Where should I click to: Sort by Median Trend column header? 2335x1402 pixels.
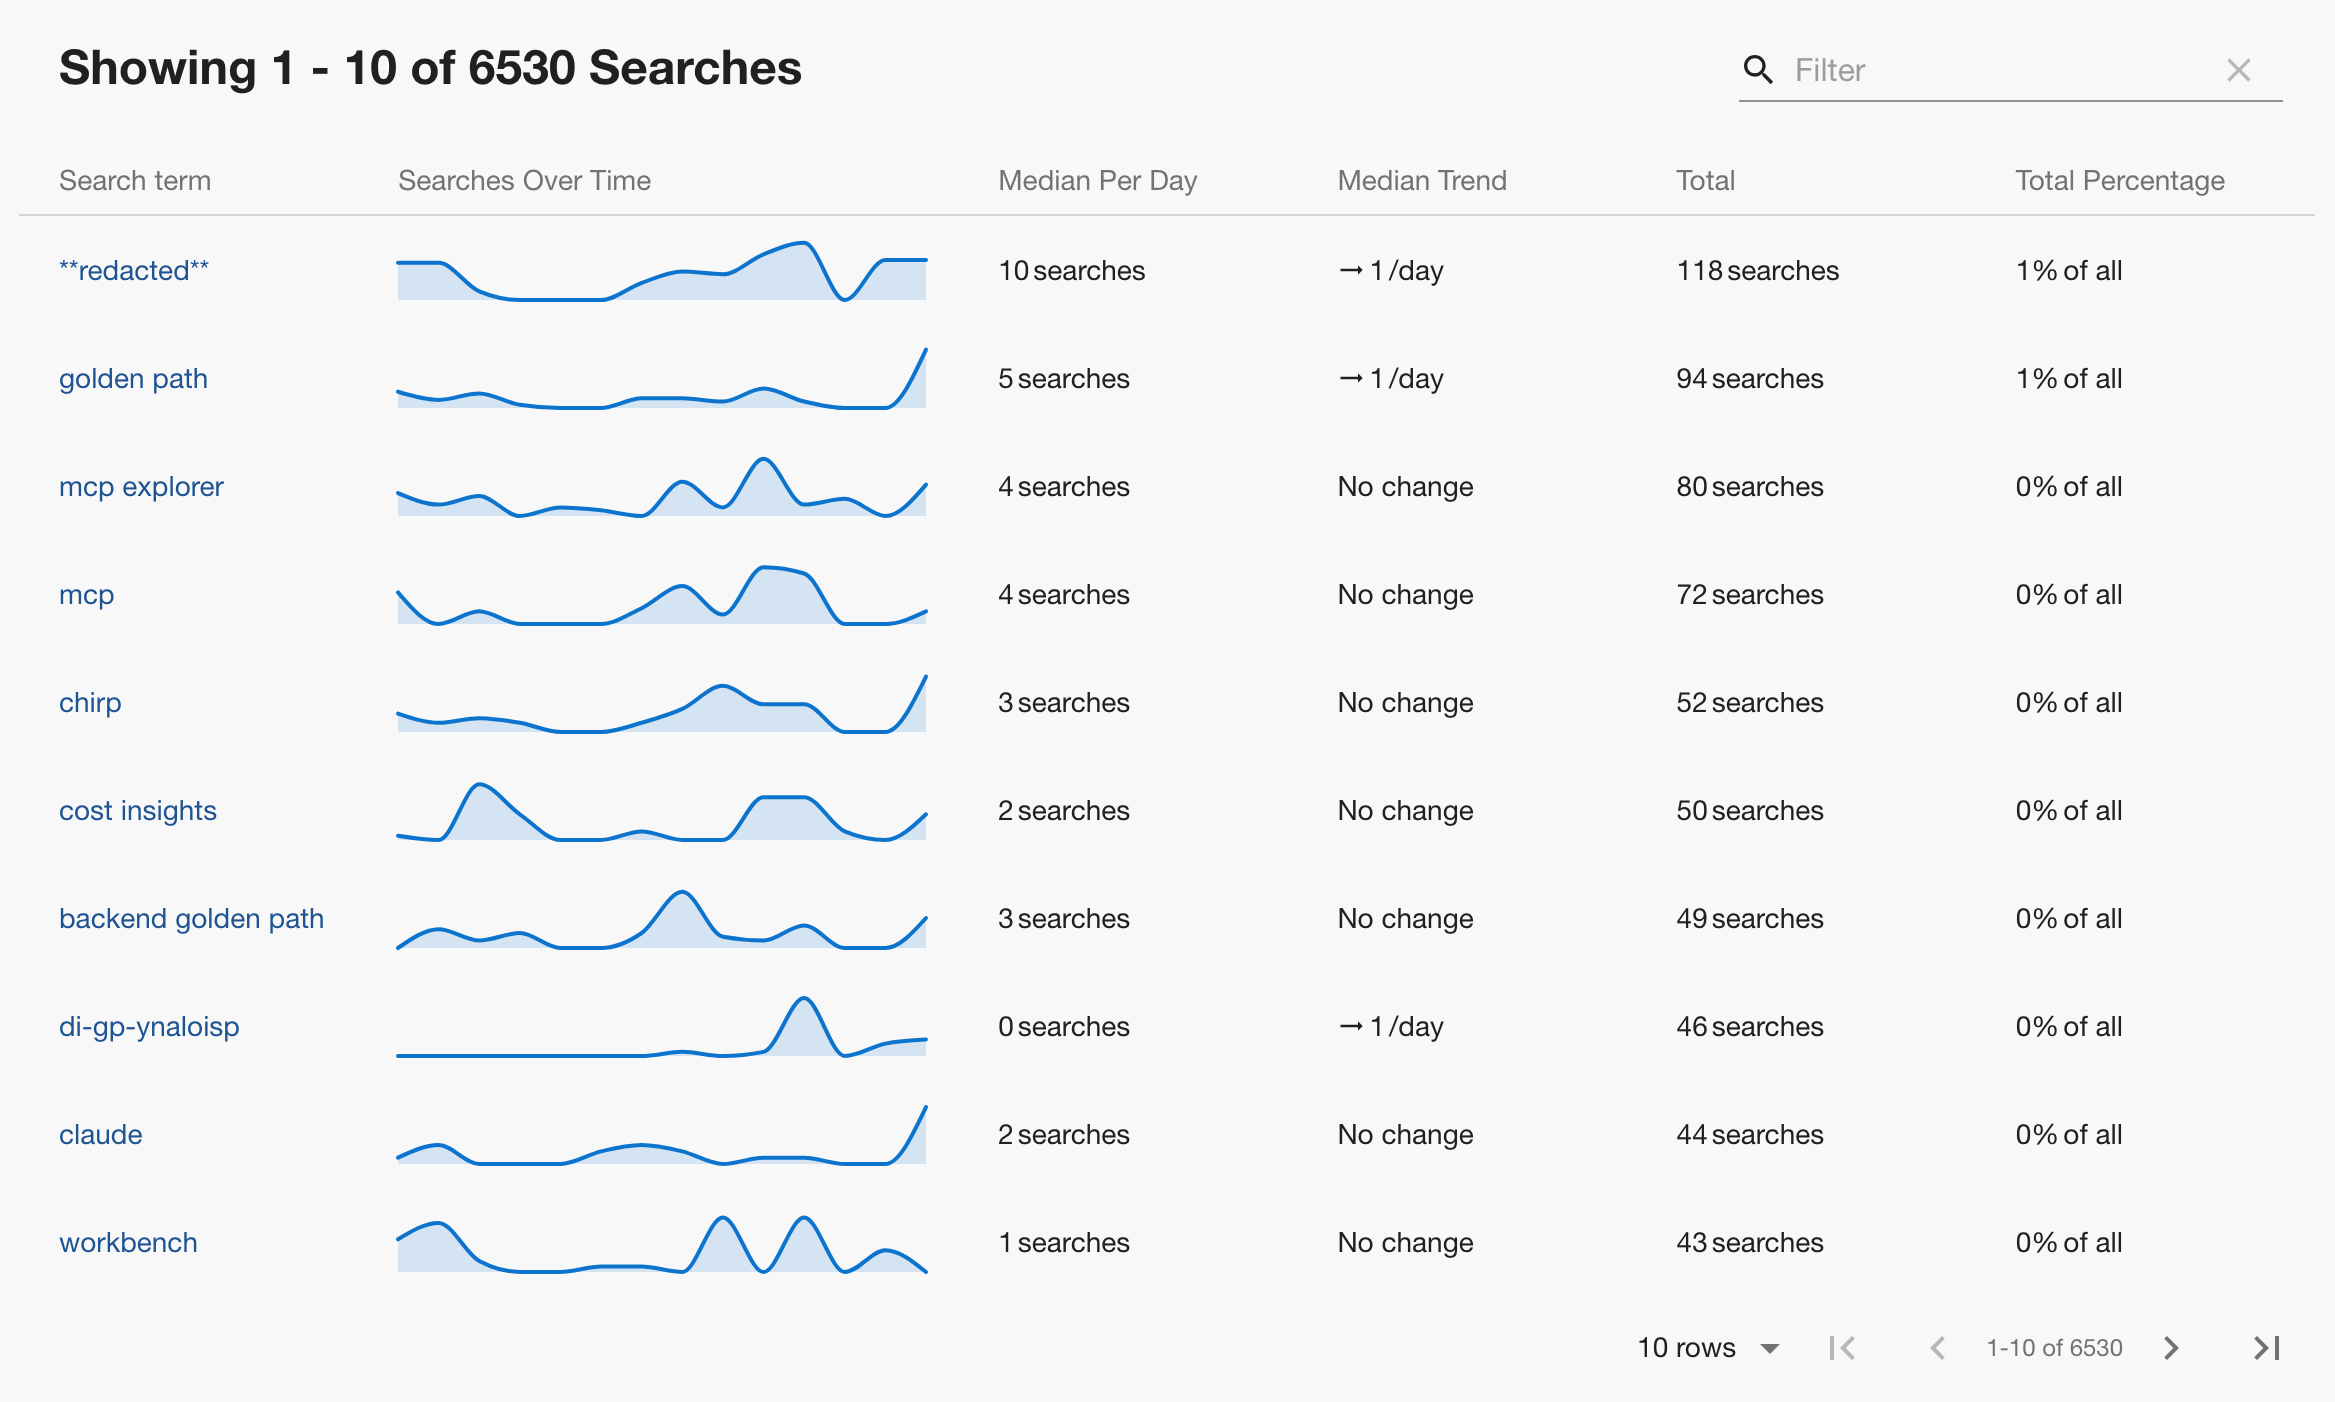pos(1421,180)
